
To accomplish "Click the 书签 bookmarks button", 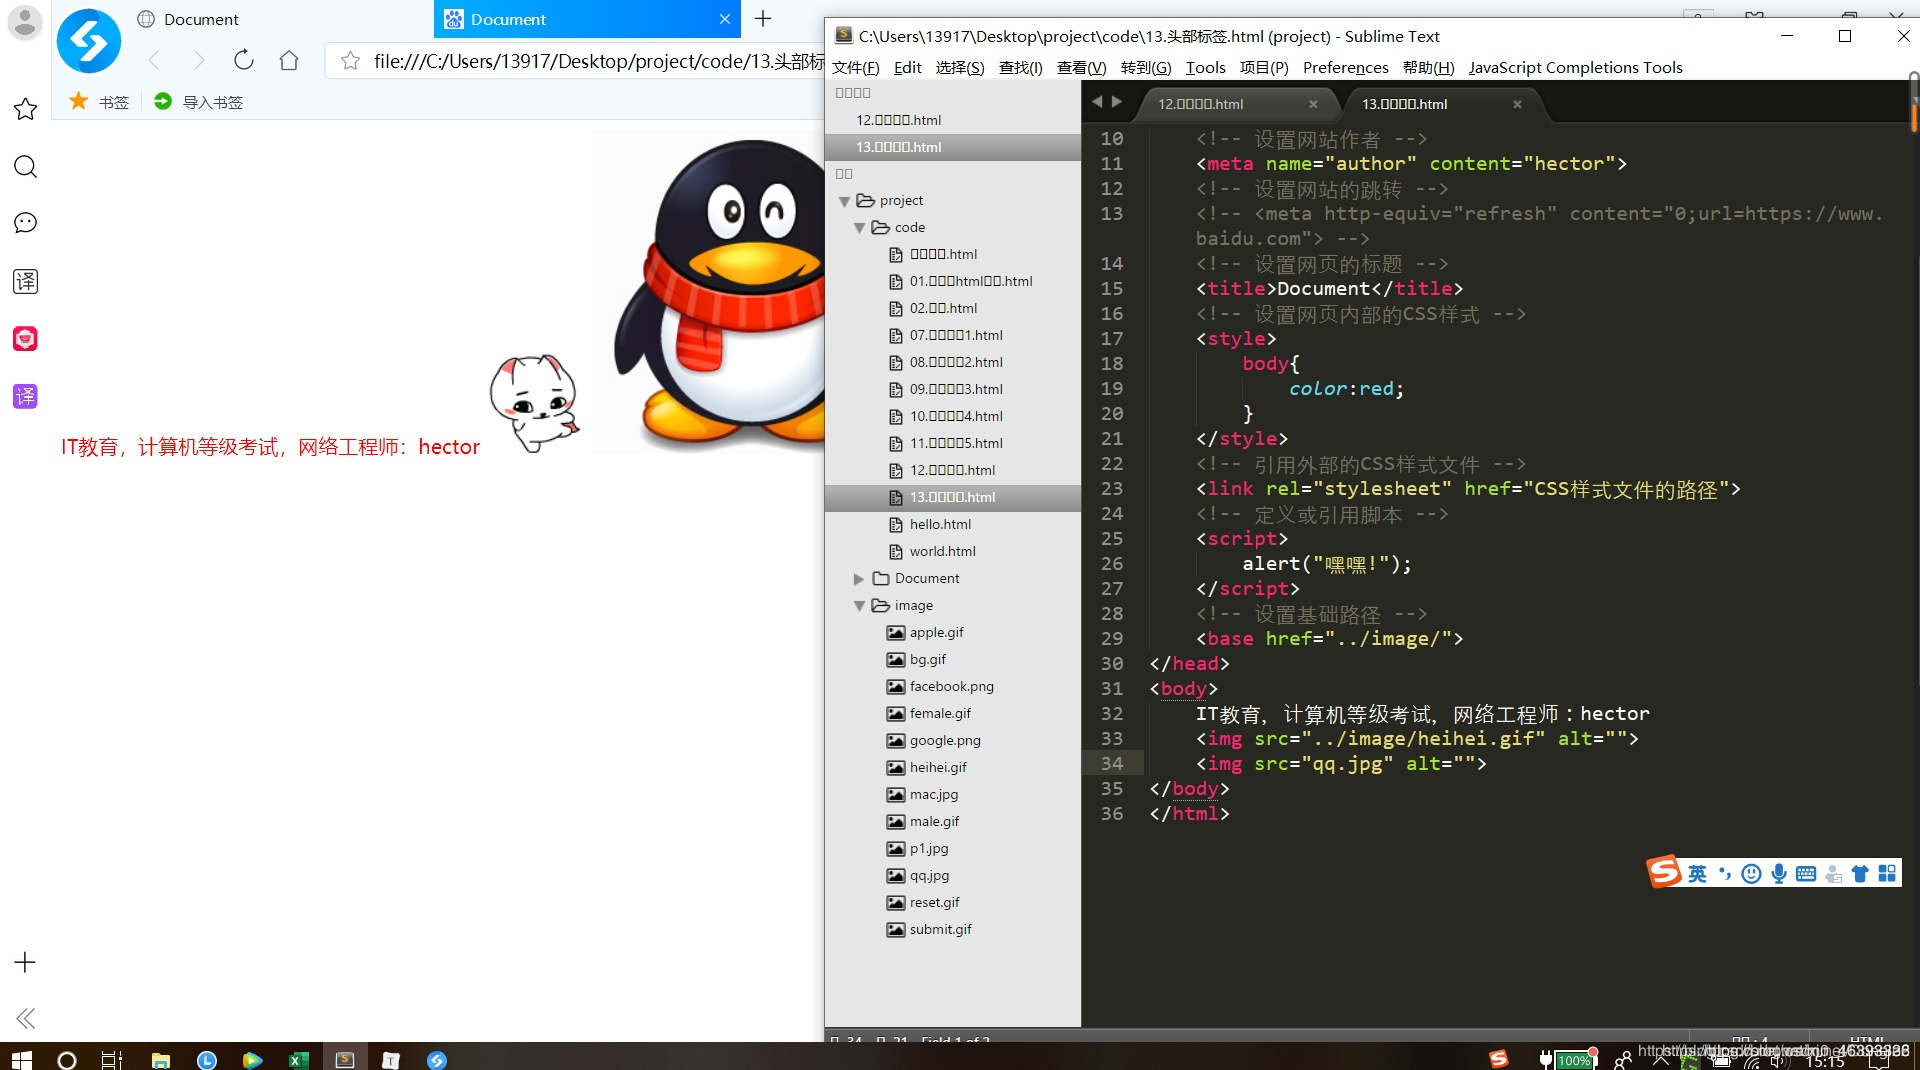I will (99, 102).
